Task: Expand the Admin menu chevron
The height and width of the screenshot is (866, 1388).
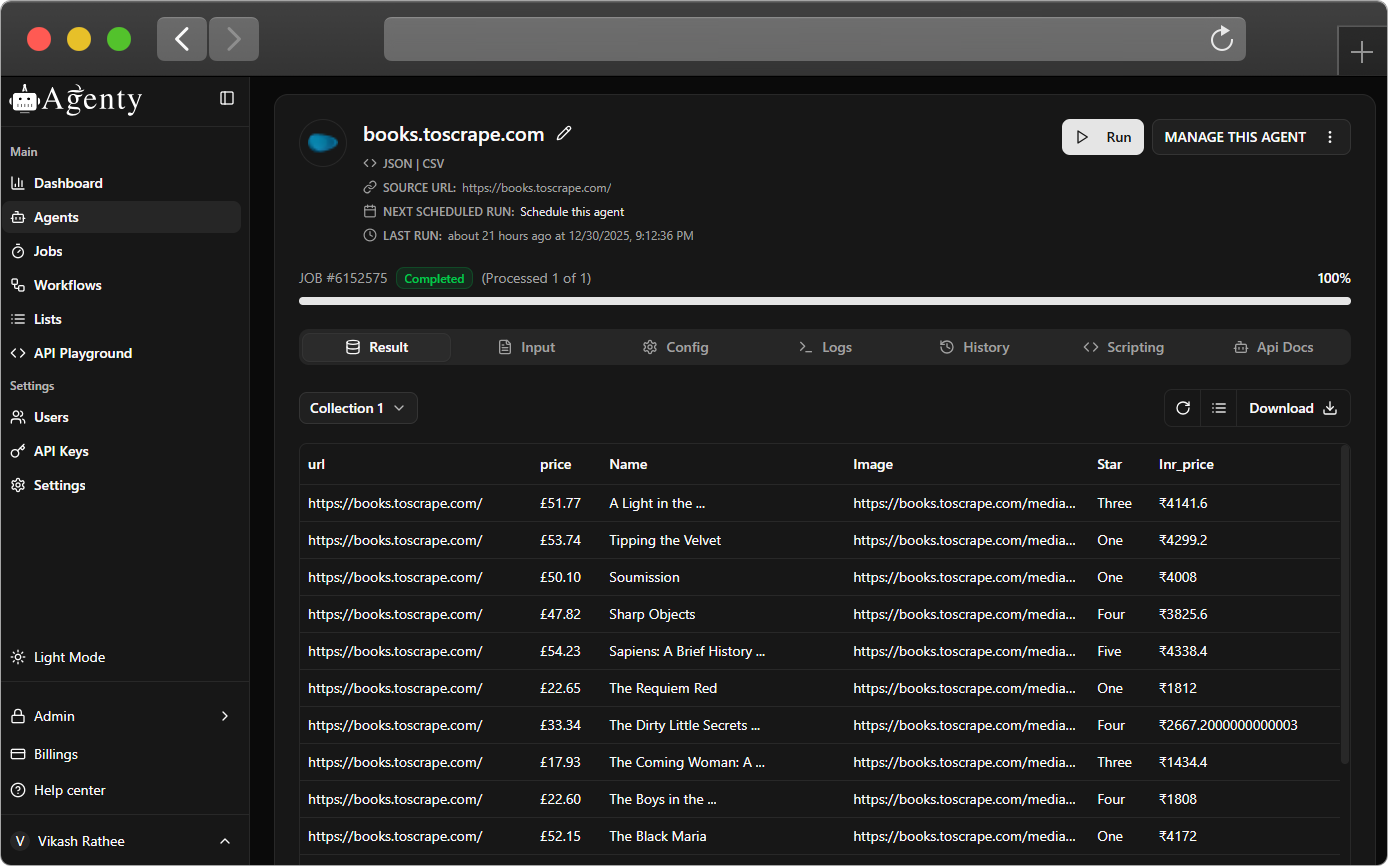Action: 224,716
